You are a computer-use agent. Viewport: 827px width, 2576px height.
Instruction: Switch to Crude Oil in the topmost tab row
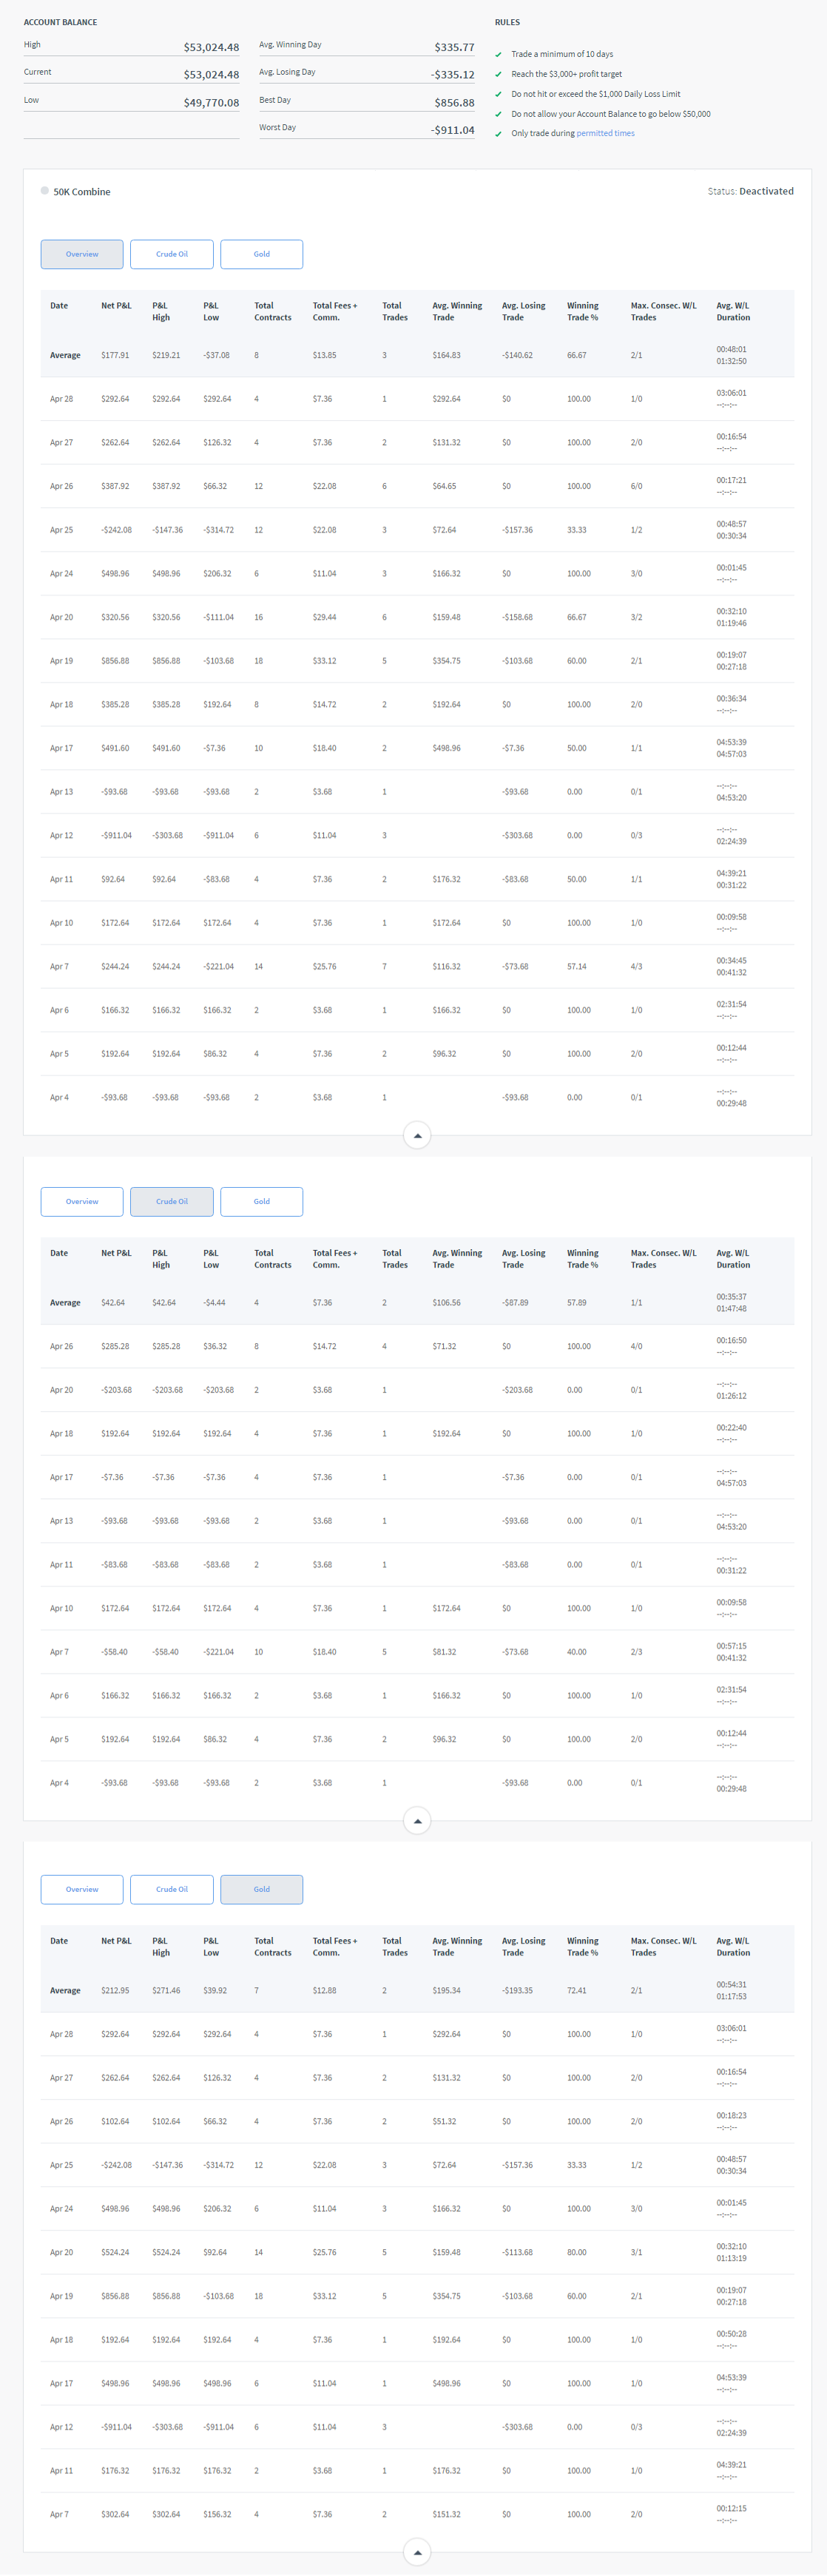(172, 254)
